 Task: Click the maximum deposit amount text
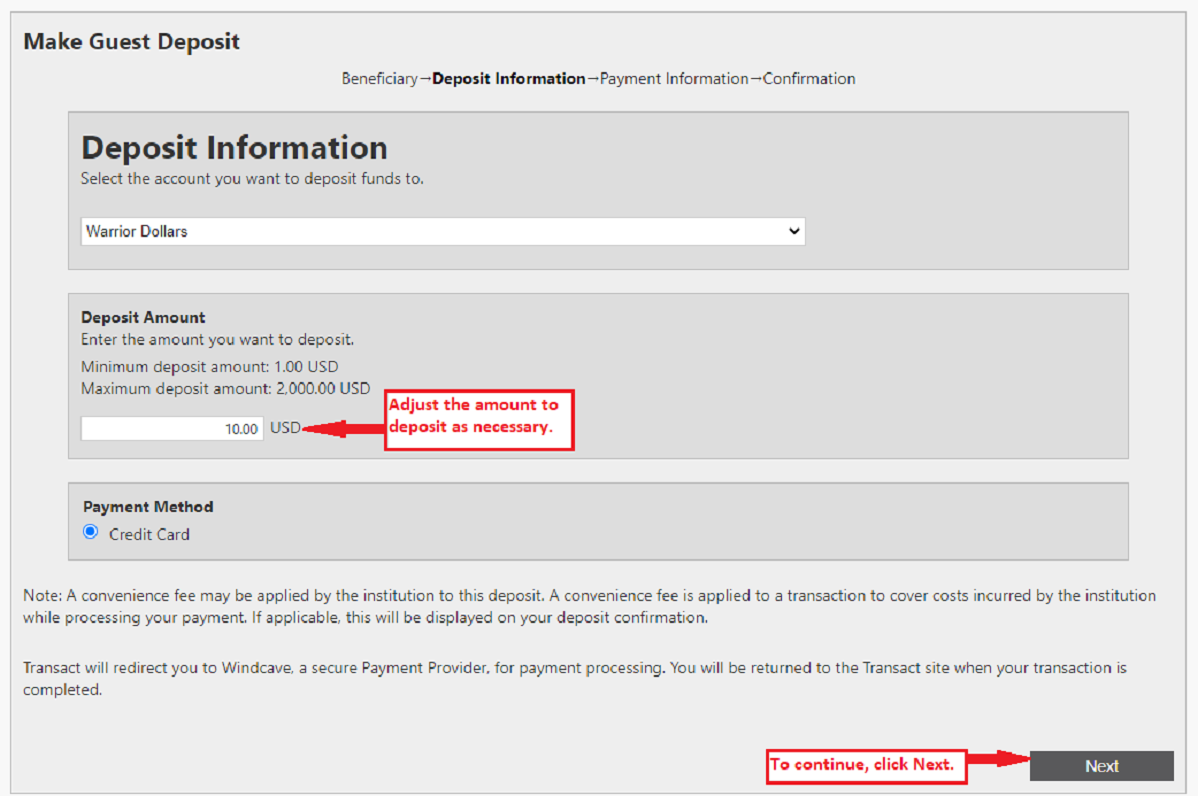pyautogui.click(x=225, y=388)
